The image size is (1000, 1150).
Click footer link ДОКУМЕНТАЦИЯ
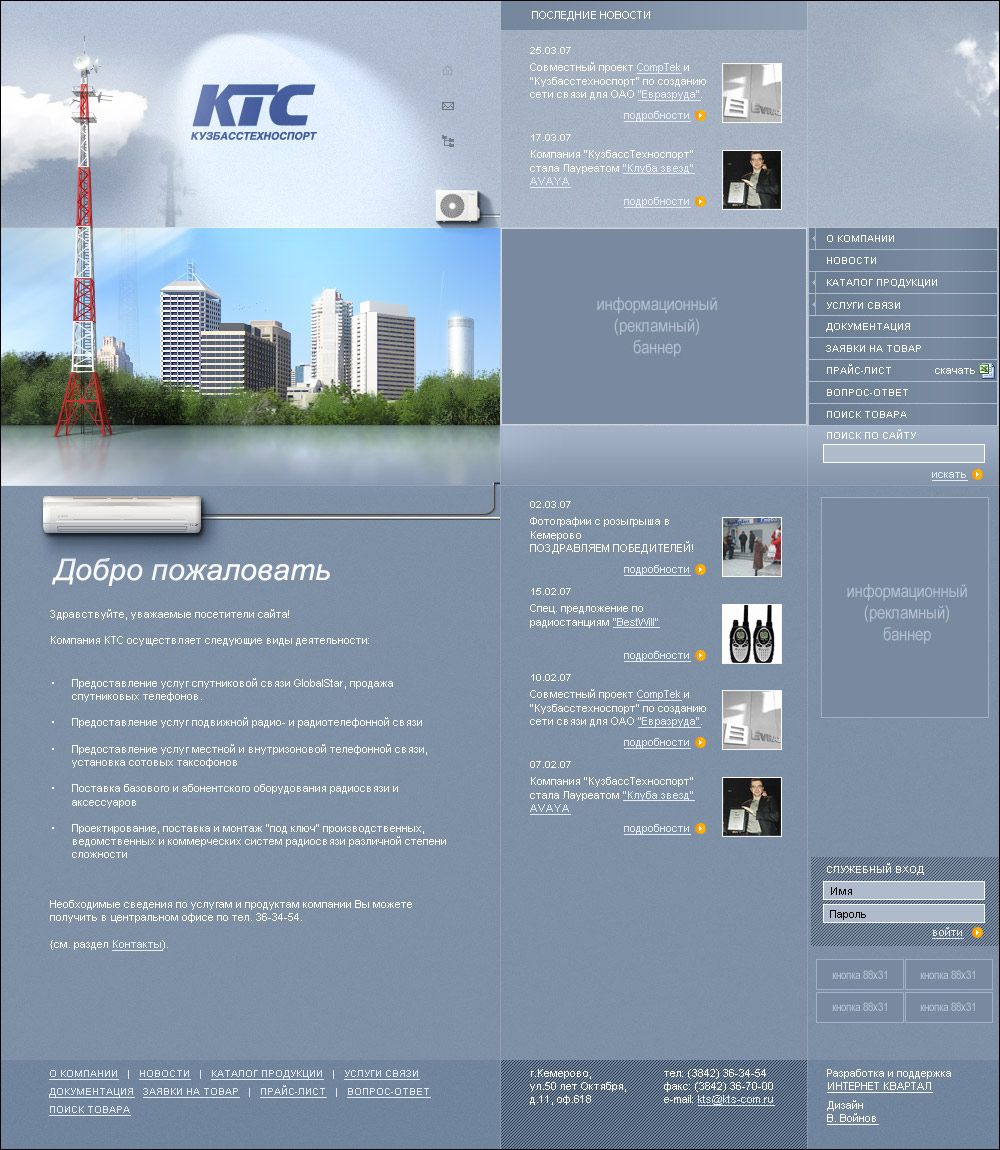(x=92, y=1091)
